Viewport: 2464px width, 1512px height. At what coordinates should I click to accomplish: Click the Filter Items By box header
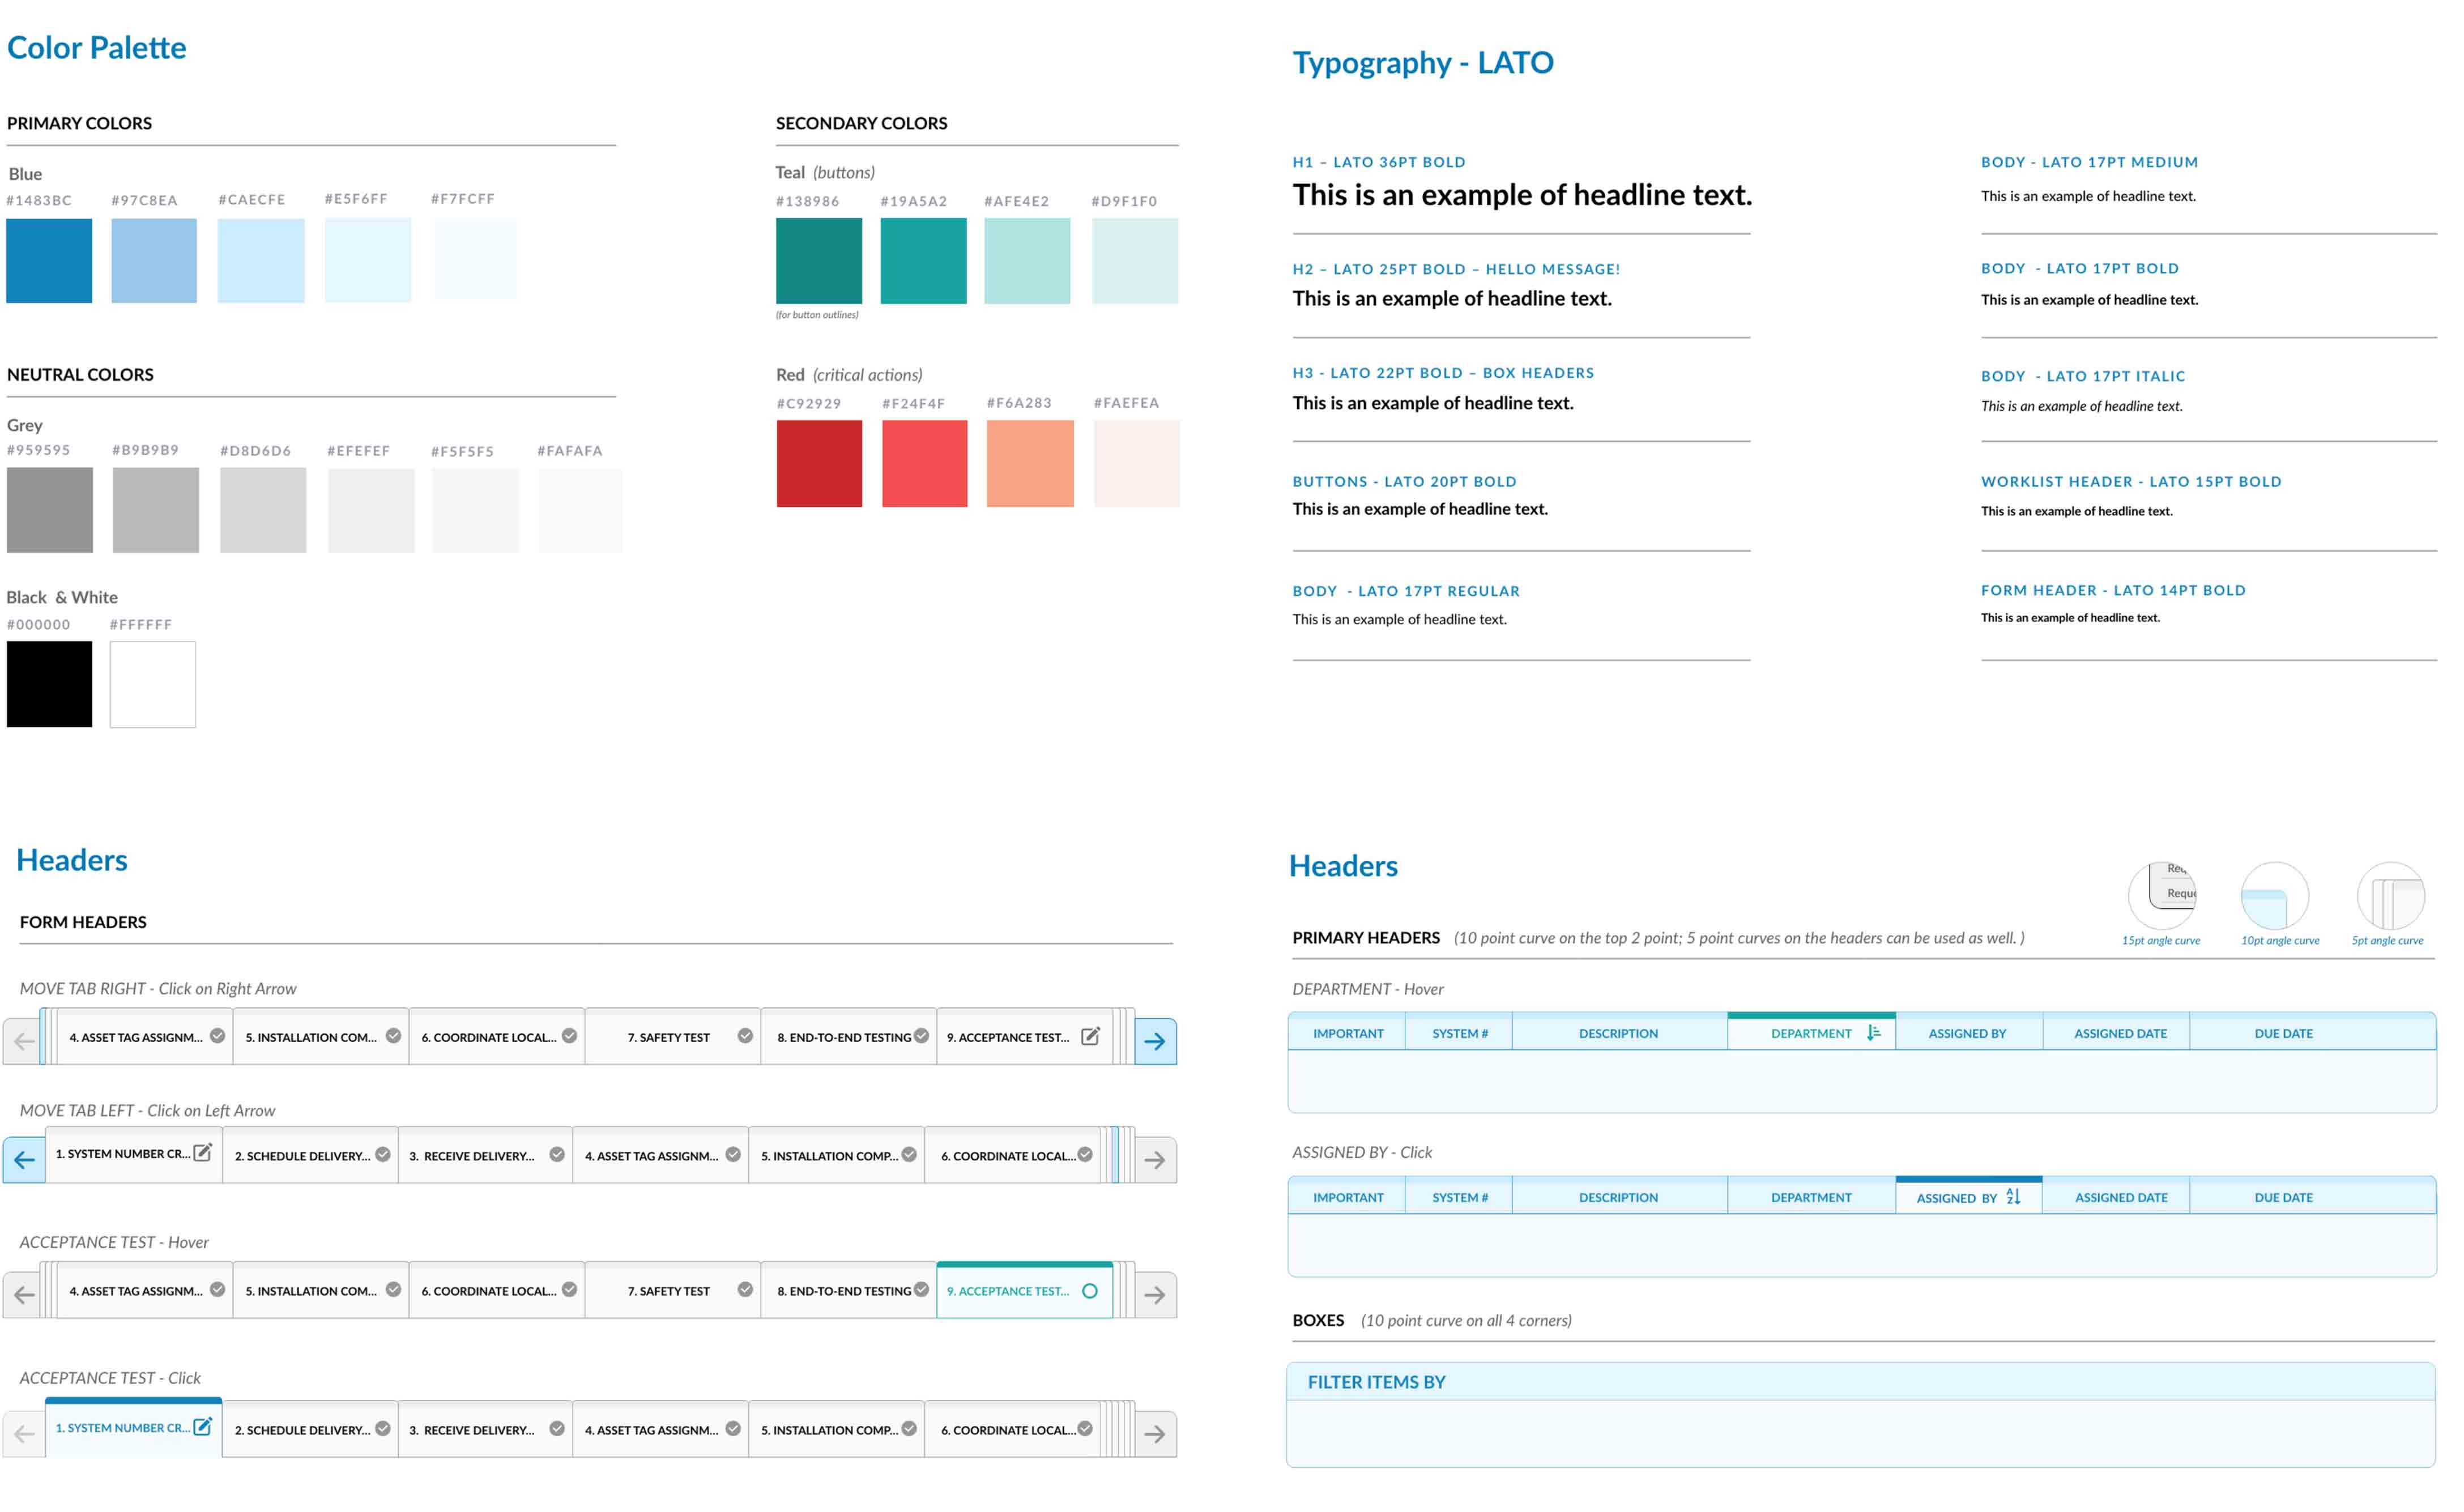1376,1382
